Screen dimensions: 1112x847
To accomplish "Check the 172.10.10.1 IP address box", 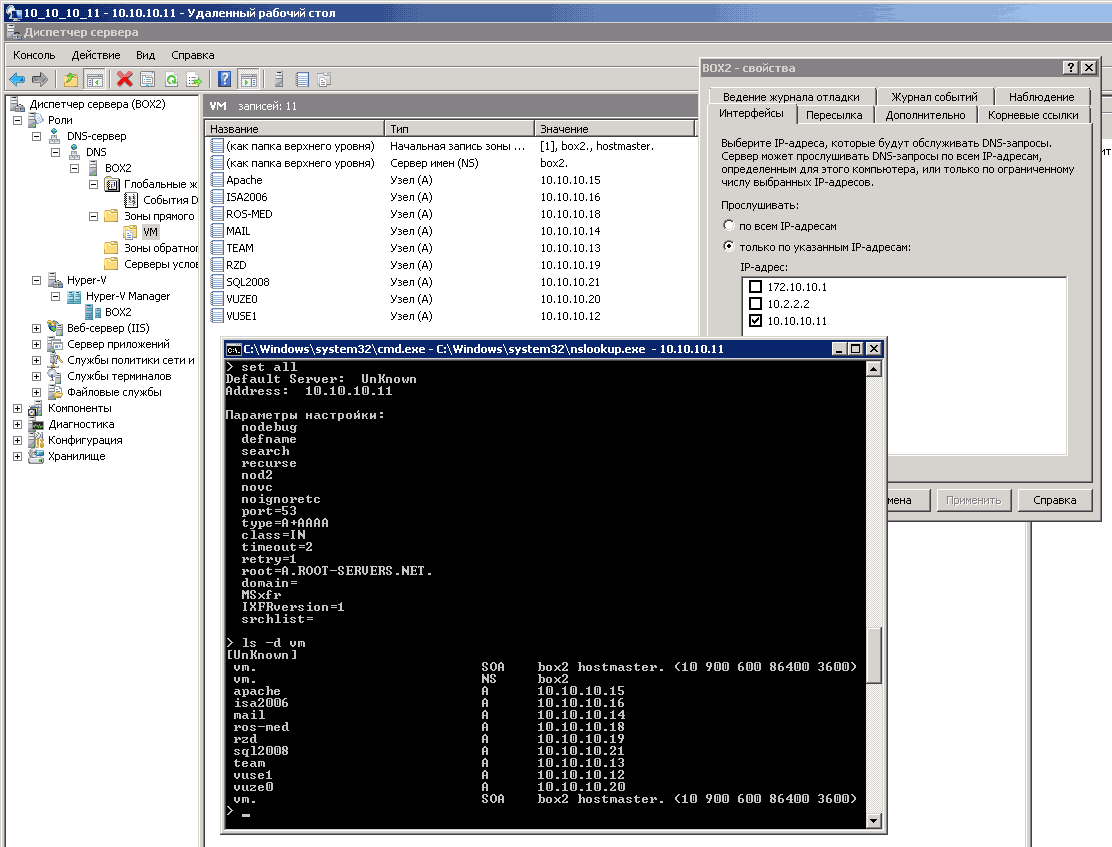I will coord(755,287).
